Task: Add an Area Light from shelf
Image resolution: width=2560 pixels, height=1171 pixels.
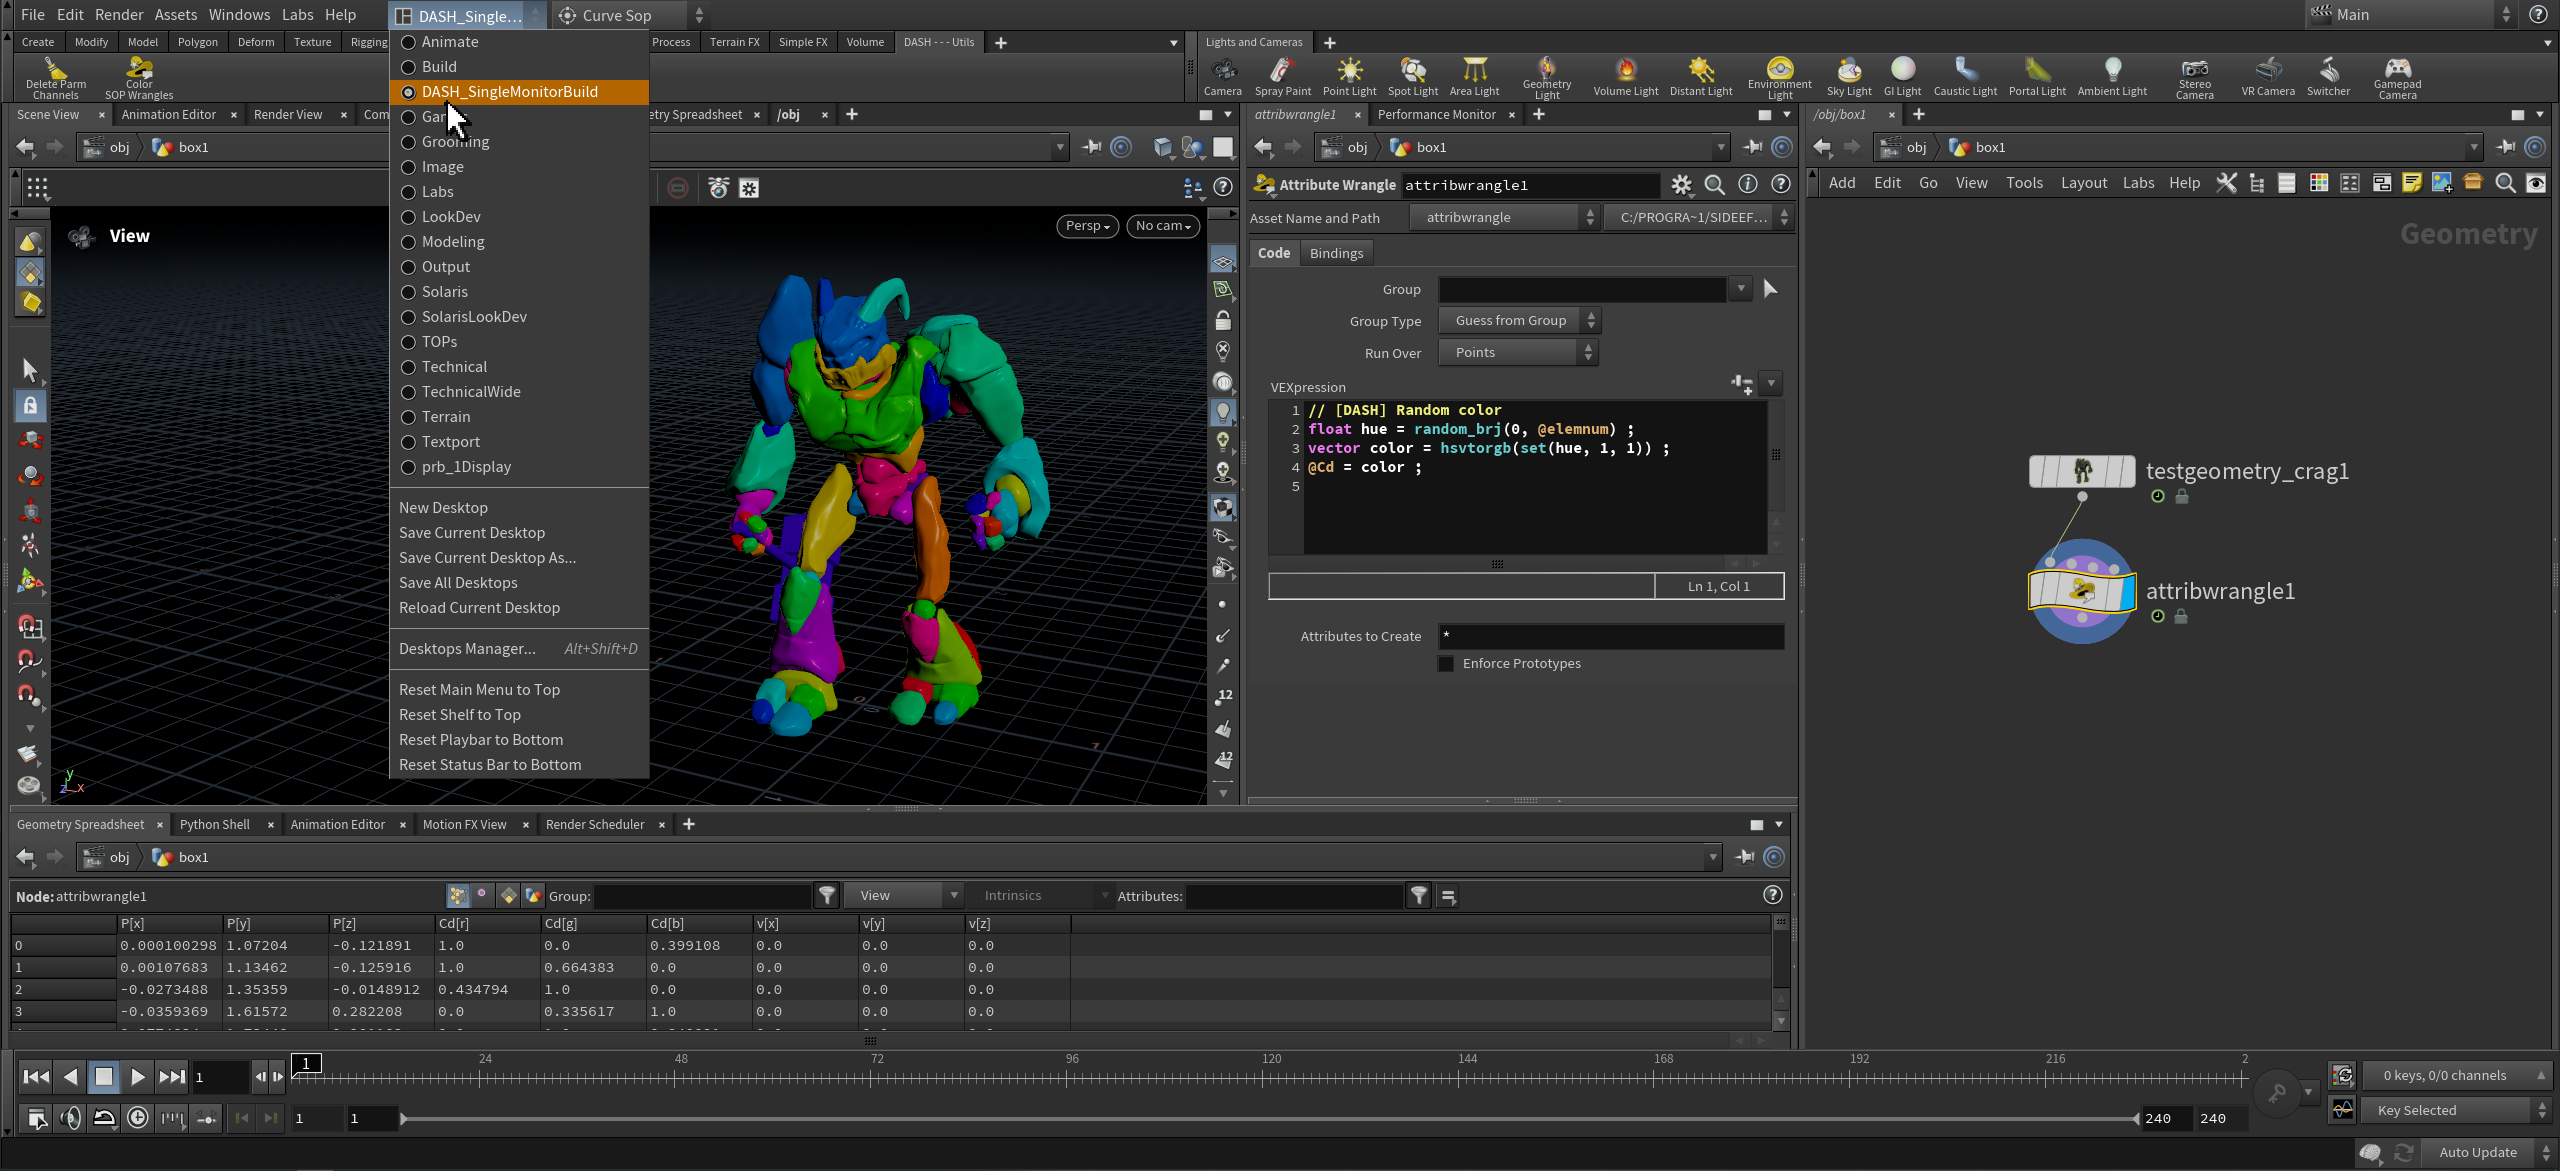Action: tap(1474, 76)
